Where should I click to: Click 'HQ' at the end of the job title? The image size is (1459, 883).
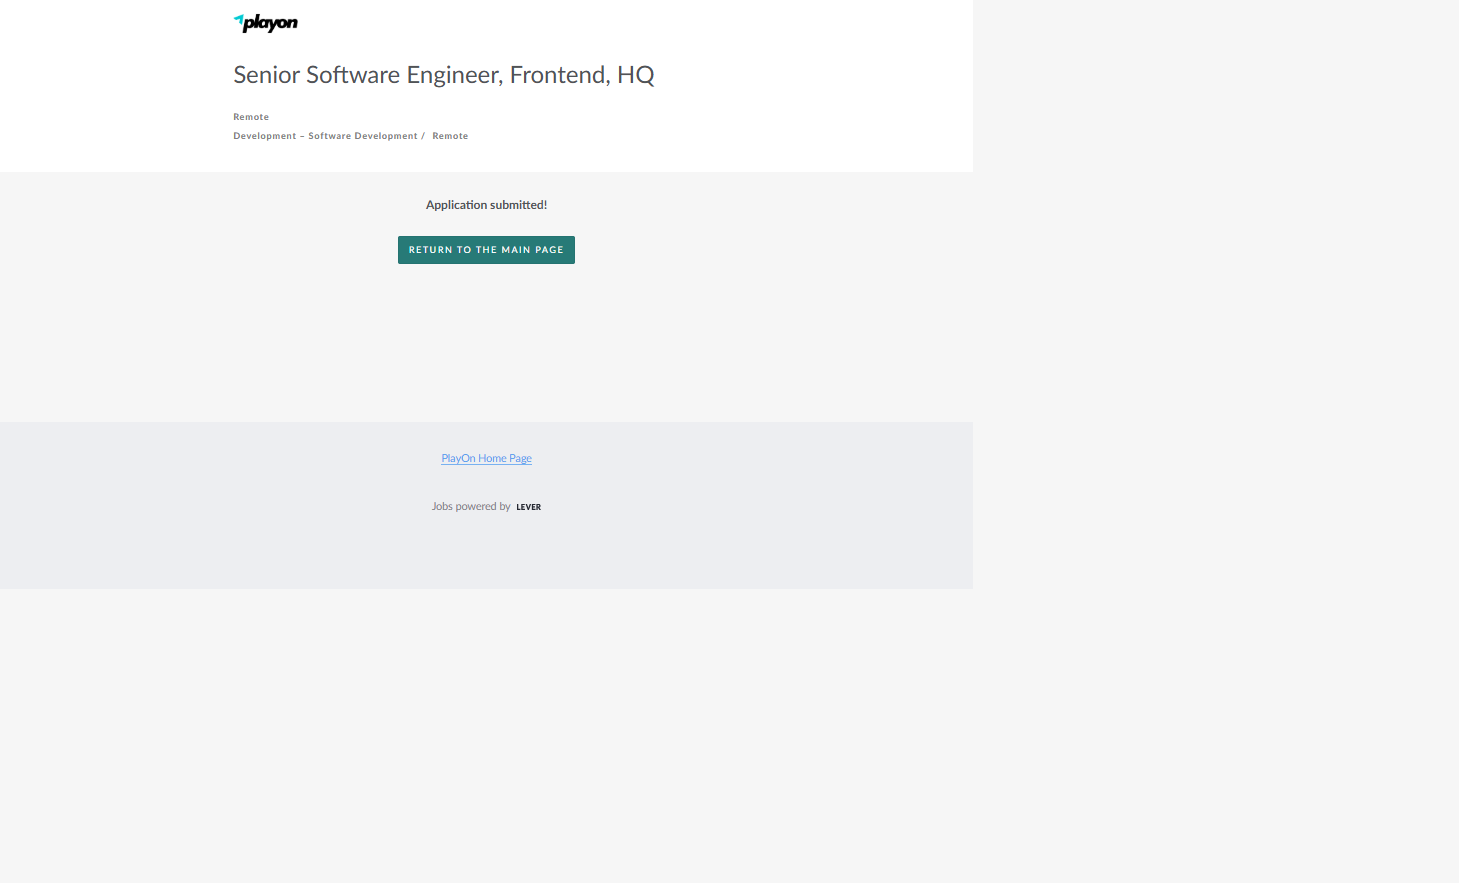click(635, 75)
